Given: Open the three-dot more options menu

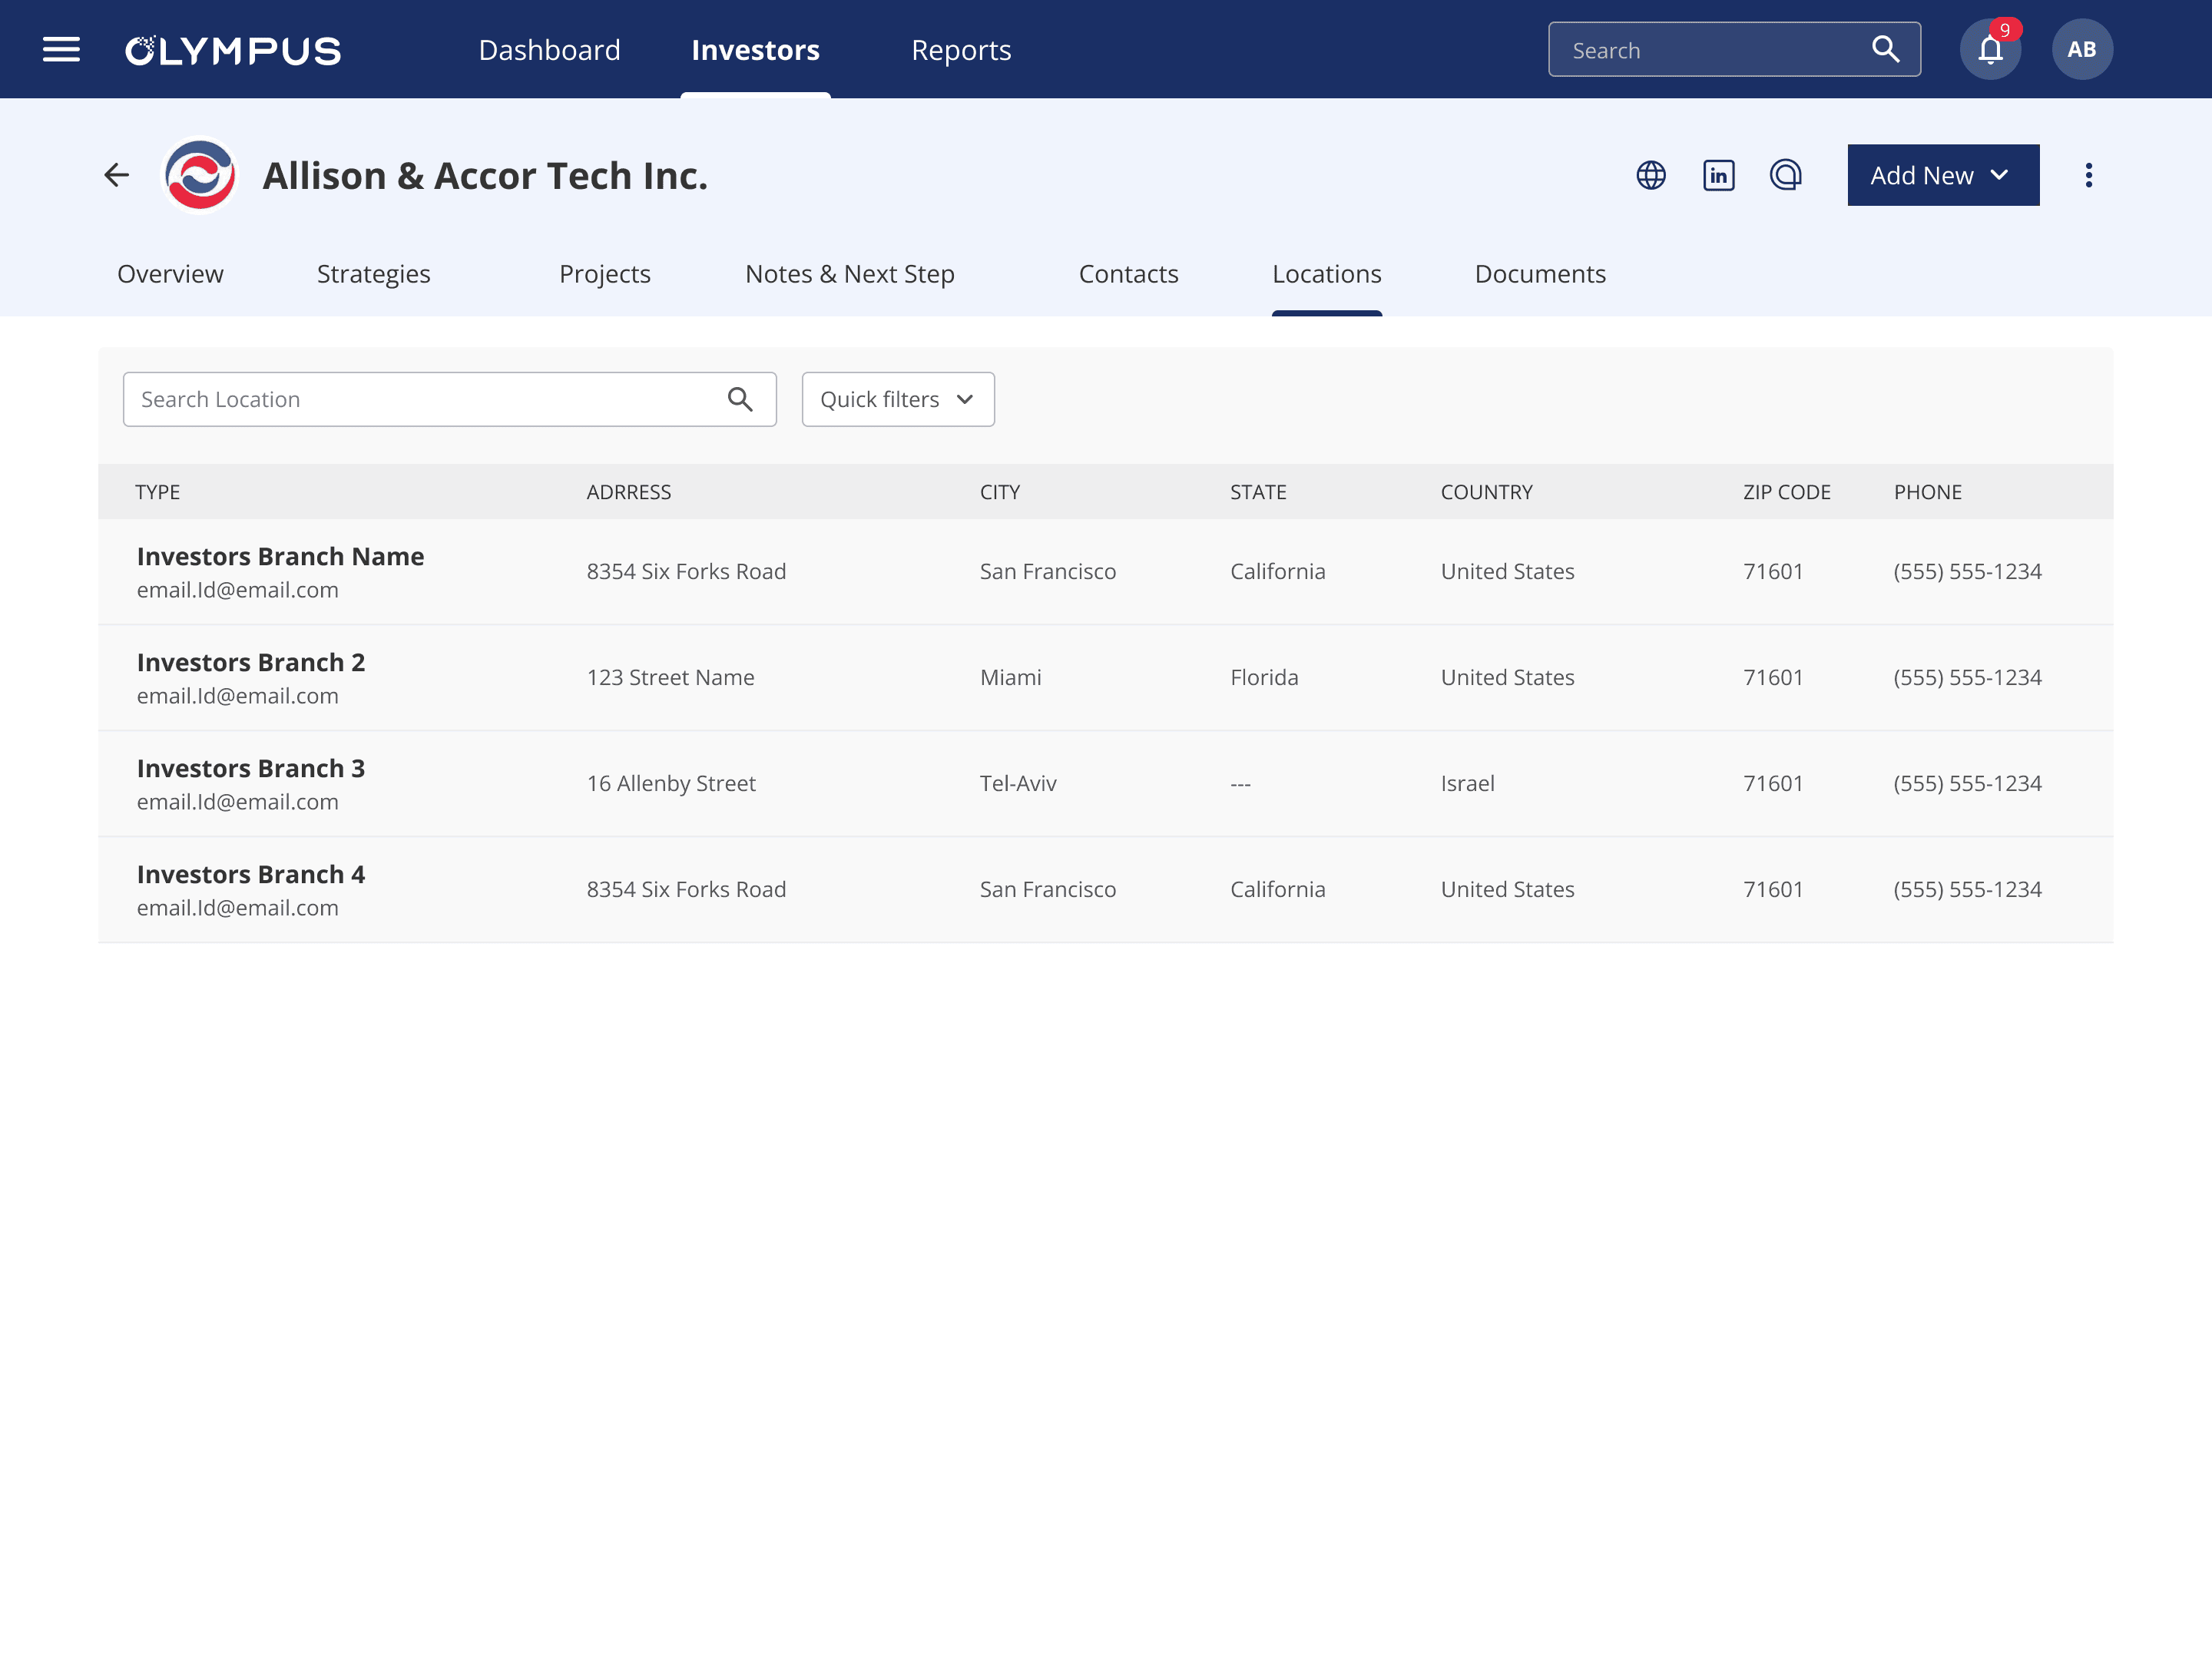Looking at the screenshot, I should point(2088,176).
